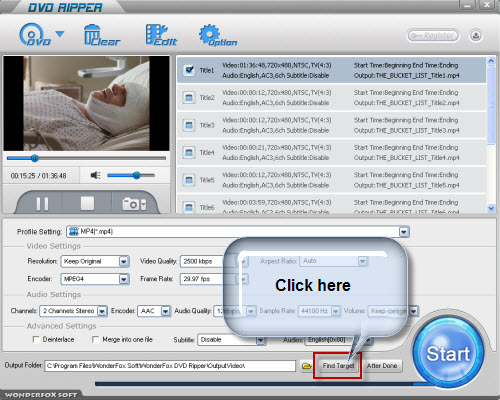
Task: Uncheck the Title1 checkbox
Action: (189, 70)
